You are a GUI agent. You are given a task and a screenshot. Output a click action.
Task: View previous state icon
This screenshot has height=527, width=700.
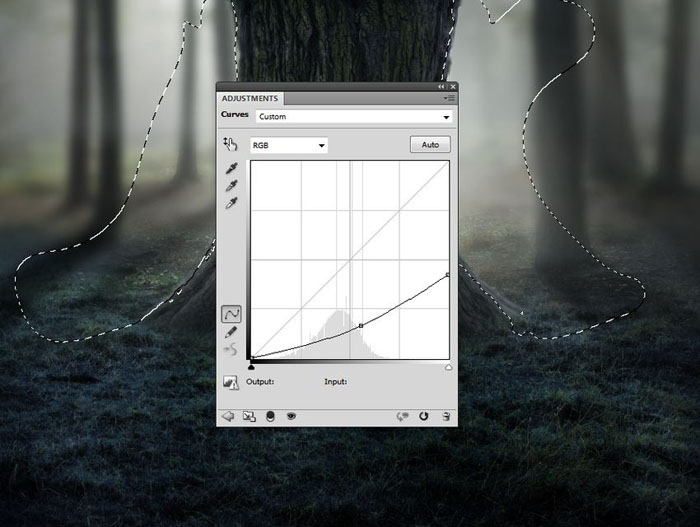402,416
